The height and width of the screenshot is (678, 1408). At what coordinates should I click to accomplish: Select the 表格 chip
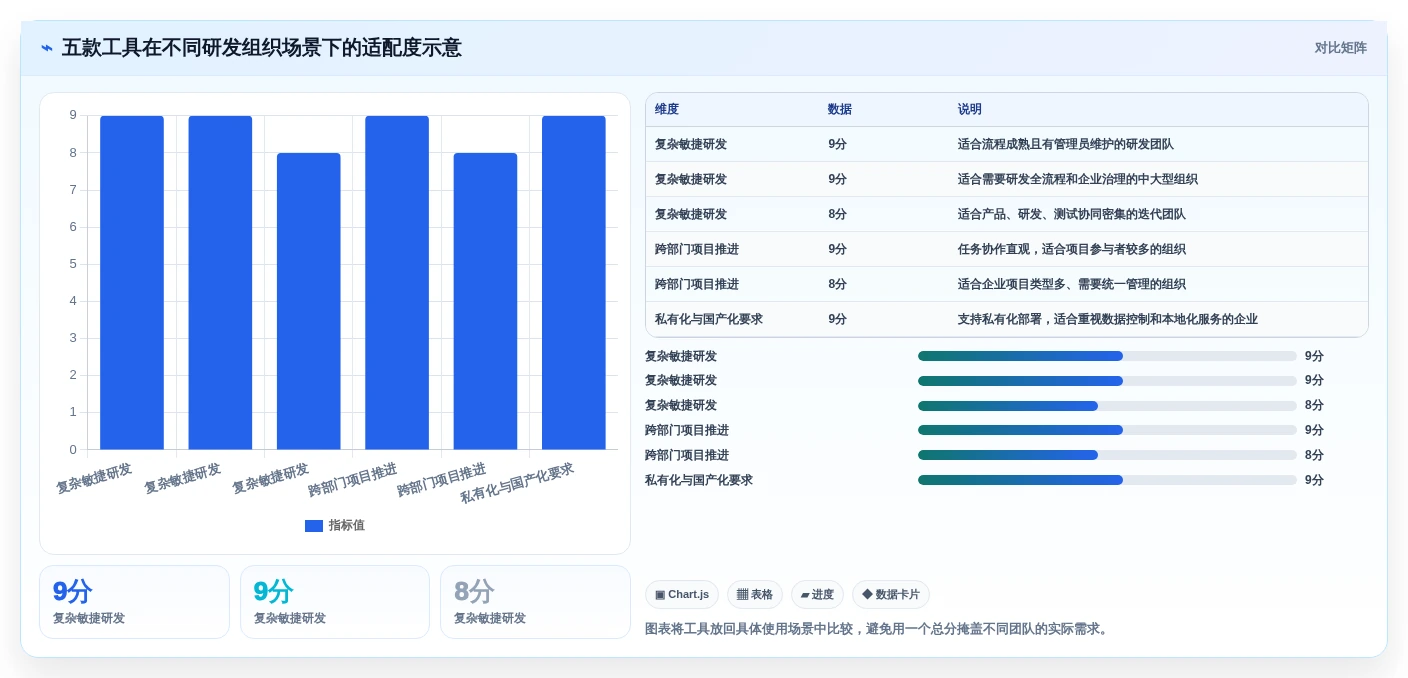(755, 595)
